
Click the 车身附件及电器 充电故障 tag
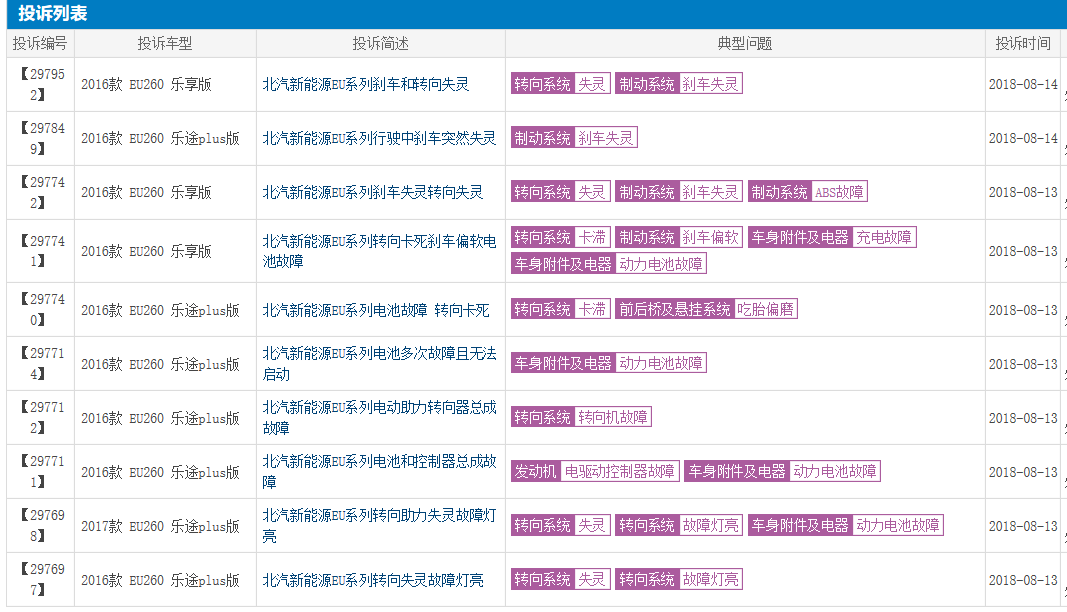832,237
